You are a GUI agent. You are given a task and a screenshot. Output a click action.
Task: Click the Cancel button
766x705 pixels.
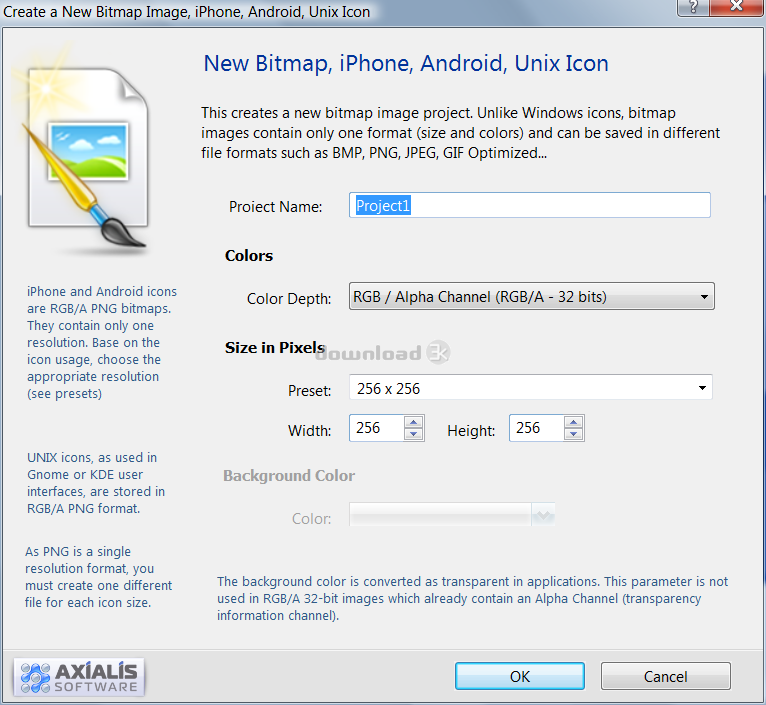(x=665, y=676)
